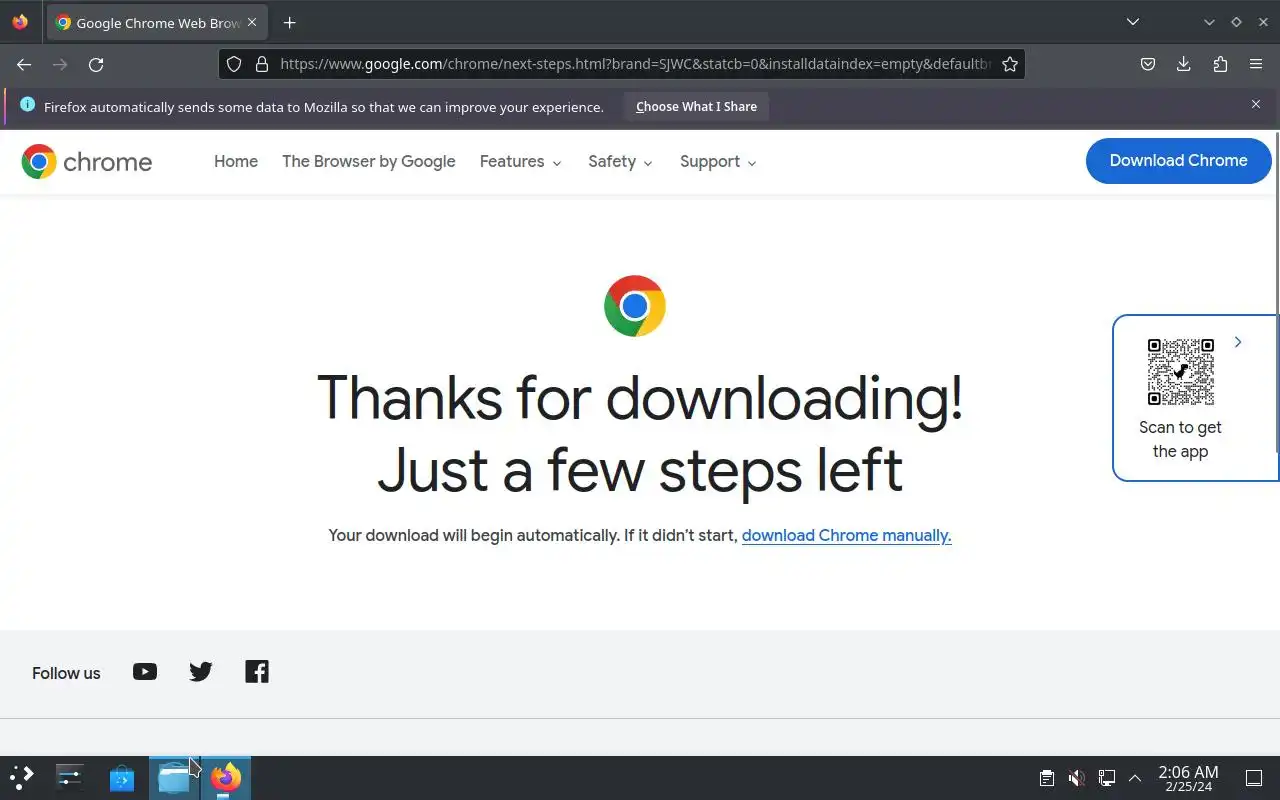Screen dimensions: 1280x800
Task: Open the YouTube follow icon
Action: 145,672
